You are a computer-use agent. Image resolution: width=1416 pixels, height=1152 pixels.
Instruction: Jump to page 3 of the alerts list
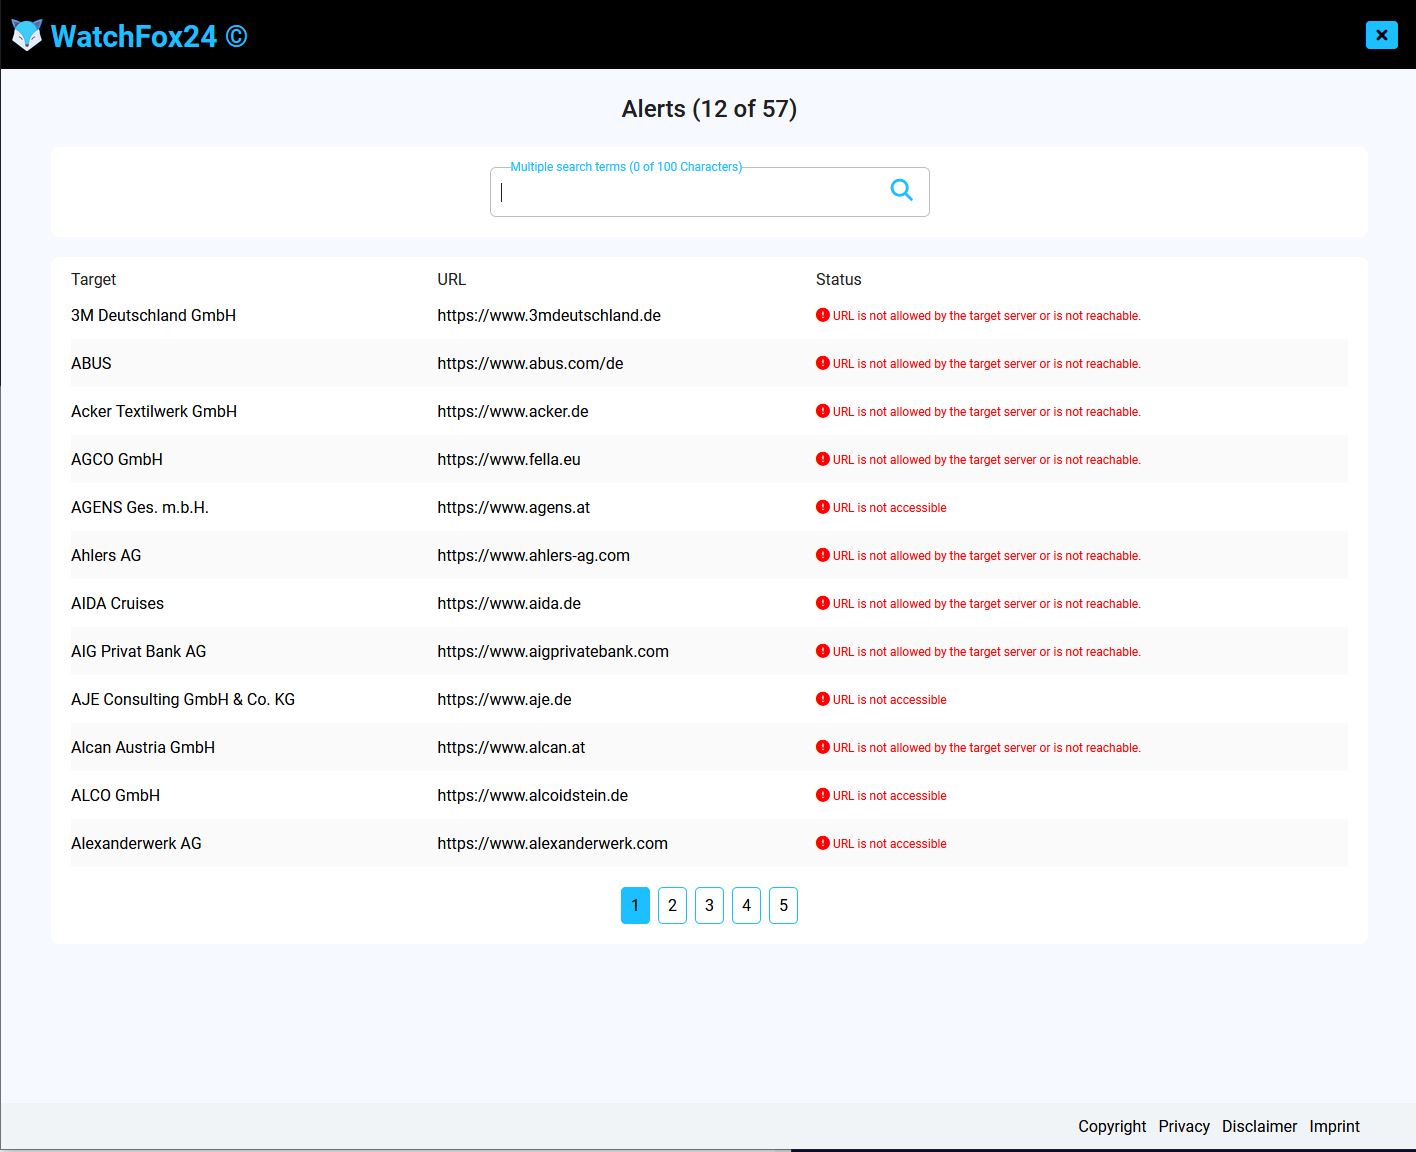click(x=709, y=905)
